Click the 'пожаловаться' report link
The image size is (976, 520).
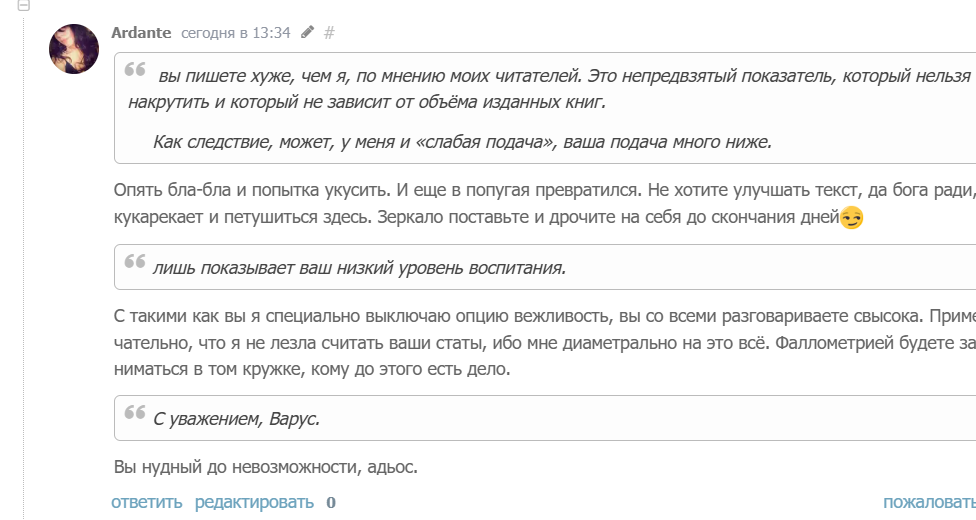[x=929, y=502]
